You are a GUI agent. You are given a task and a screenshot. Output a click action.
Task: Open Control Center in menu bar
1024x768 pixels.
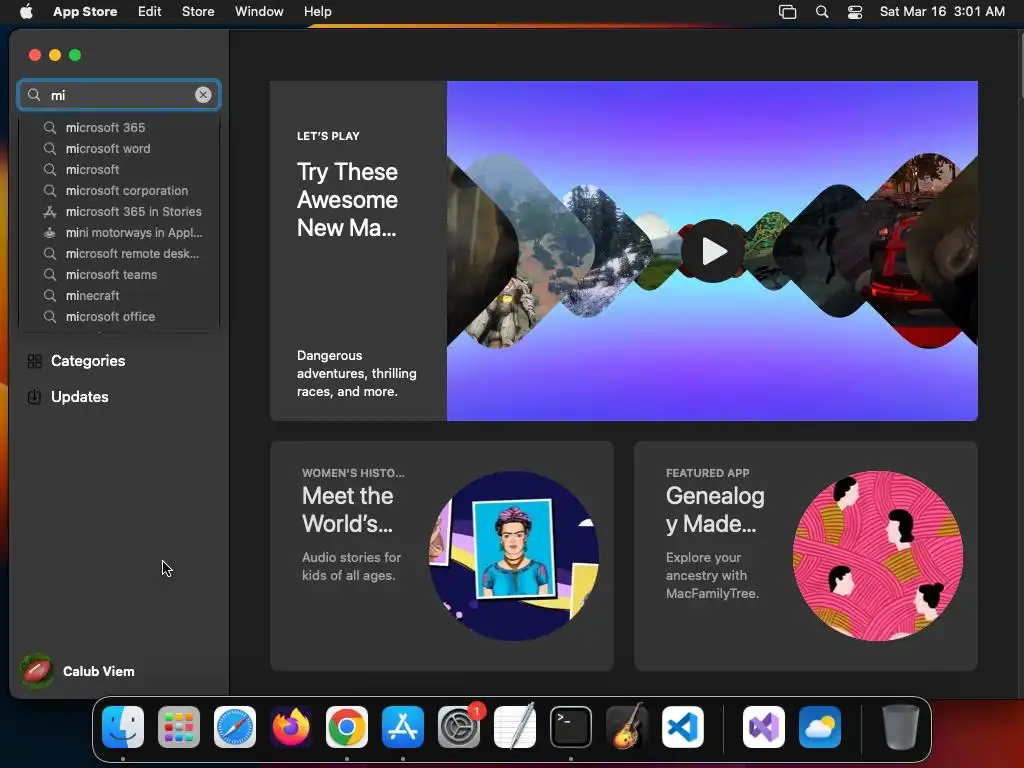tap(855, 12)
